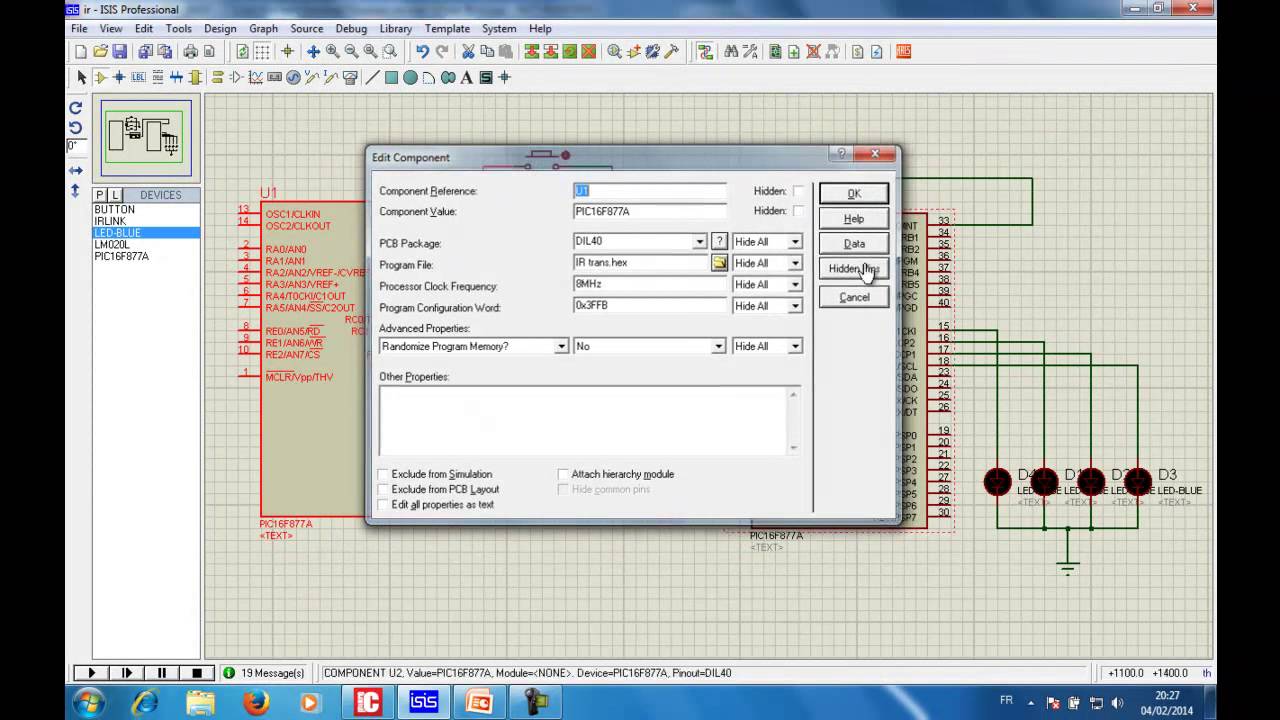This screenshot has height=720, width=1280.
Task: Open the Debug menu
Action: tap(351, 29)
